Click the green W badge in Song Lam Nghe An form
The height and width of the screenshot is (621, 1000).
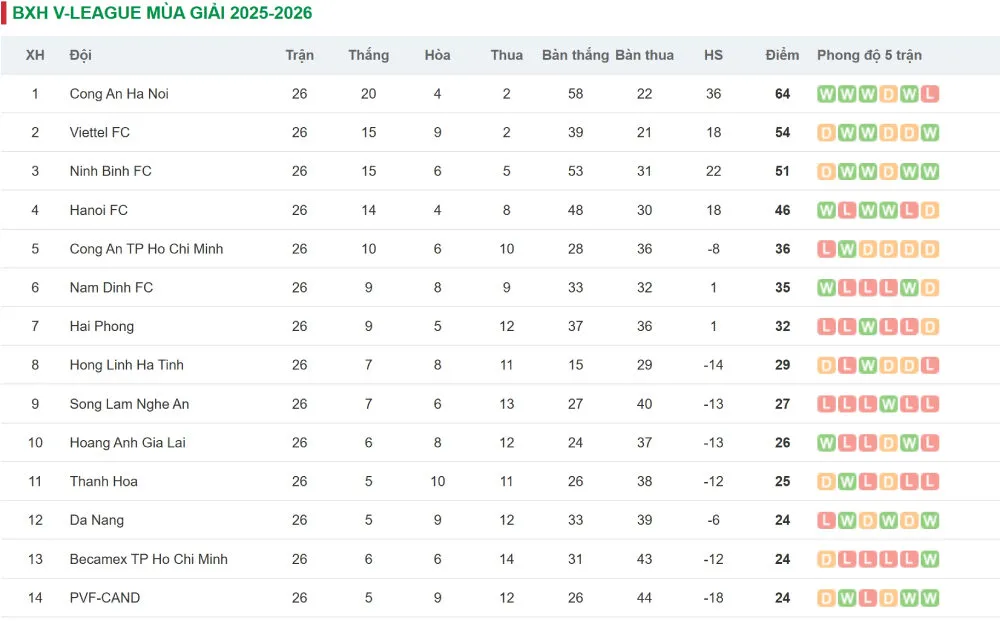coord(888,404)
